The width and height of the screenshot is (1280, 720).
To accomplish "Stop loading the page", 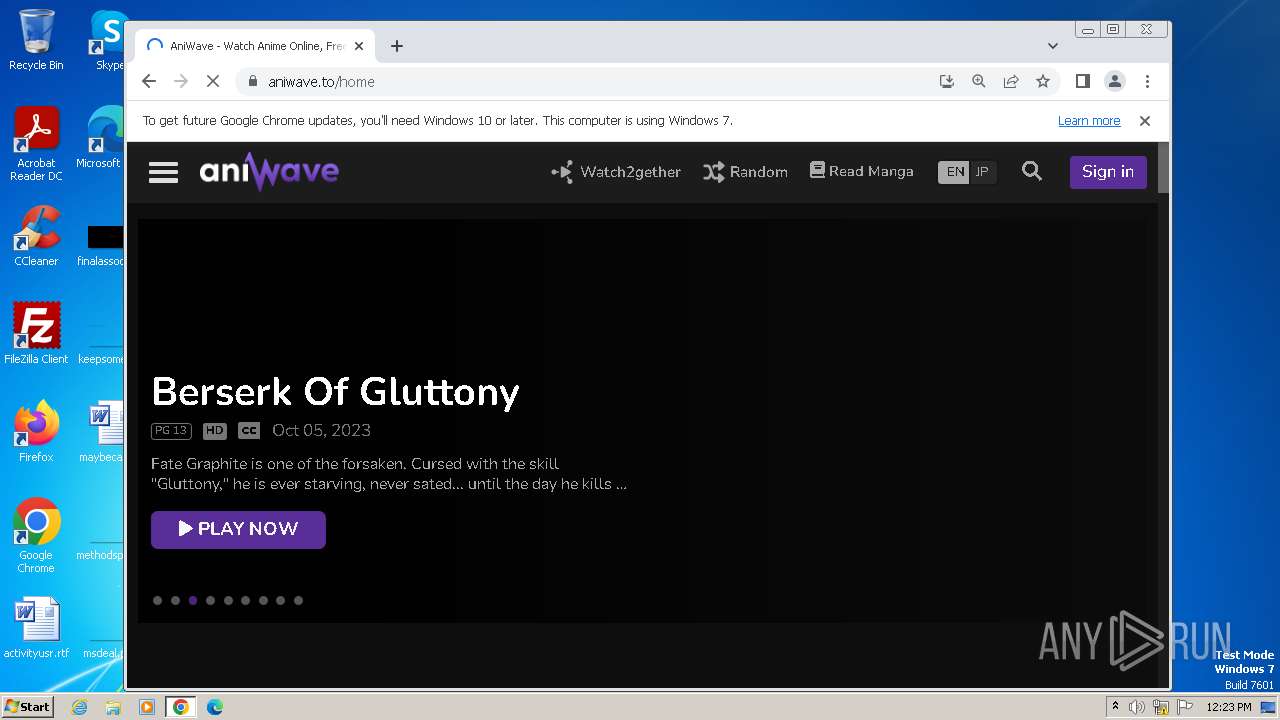I will (212, 82).
